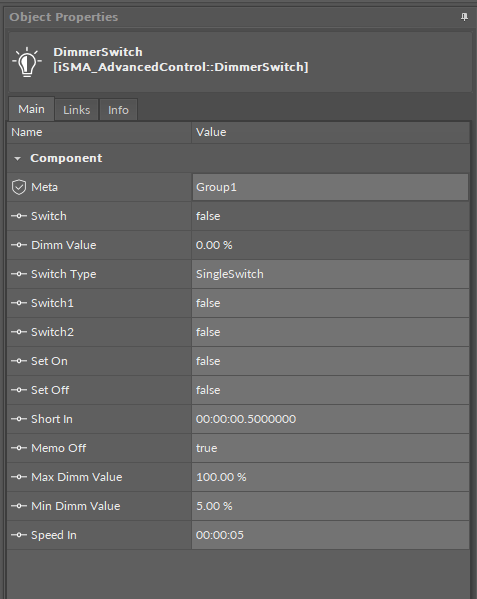Toggle the Memo Off true value

pos(330,448)
